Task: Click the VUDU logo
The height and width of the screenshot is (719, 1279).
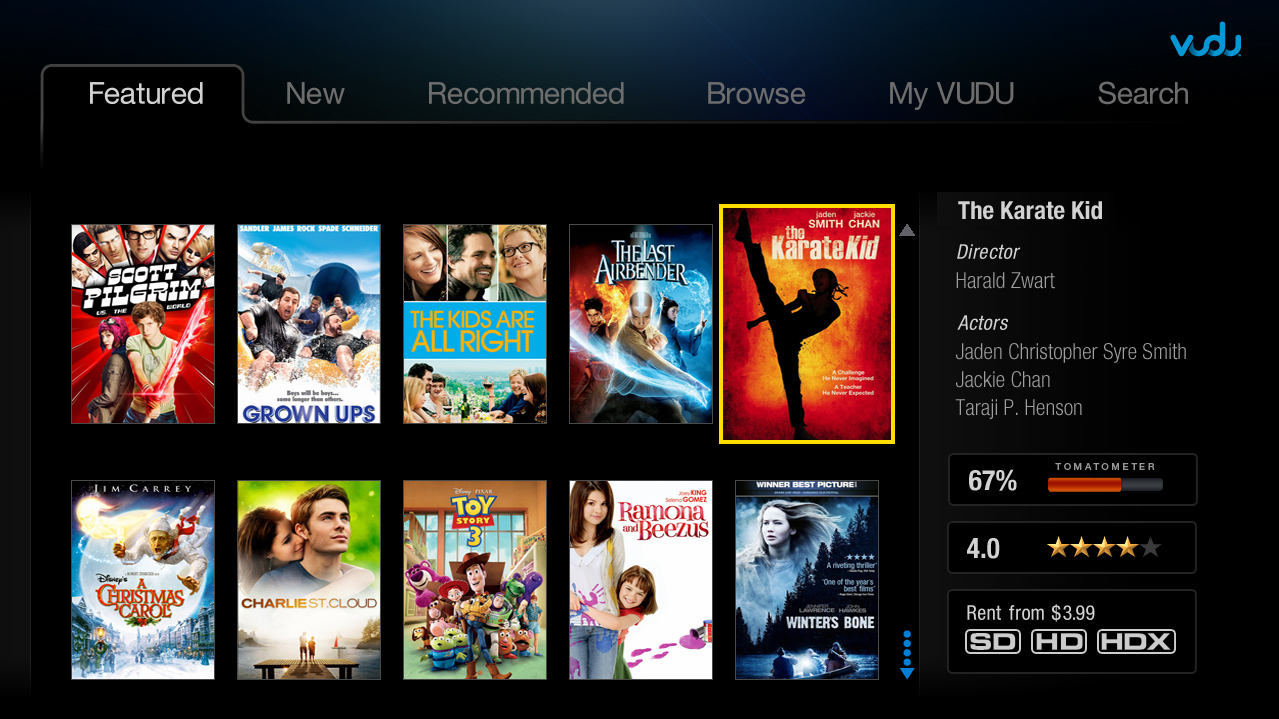Action: (x=1206, y=42)
